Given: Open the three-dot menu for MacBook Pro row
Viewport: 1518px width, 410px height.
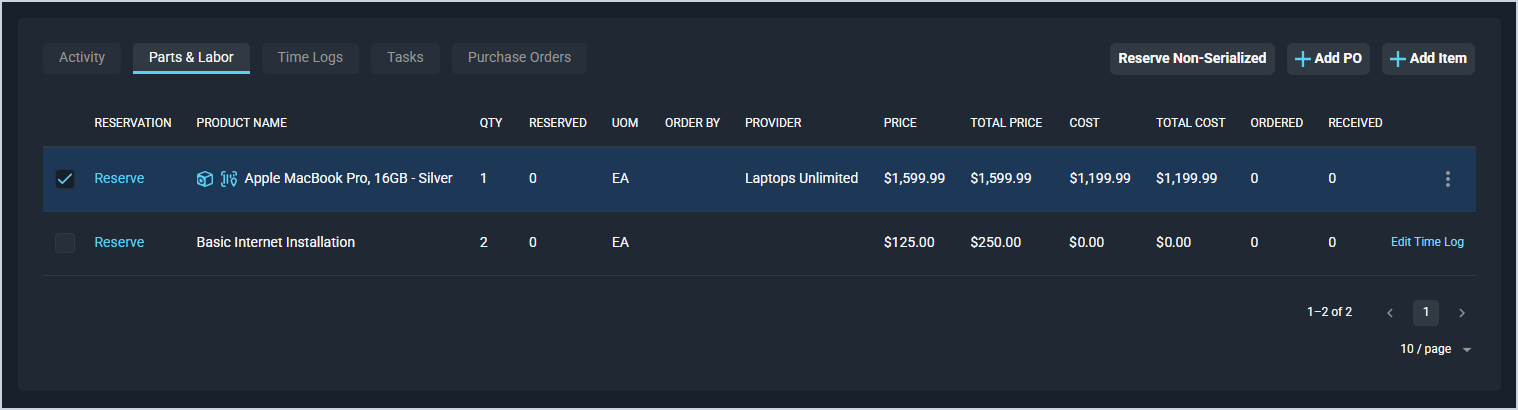Looking at the screenshot, I should [1447, 179].
